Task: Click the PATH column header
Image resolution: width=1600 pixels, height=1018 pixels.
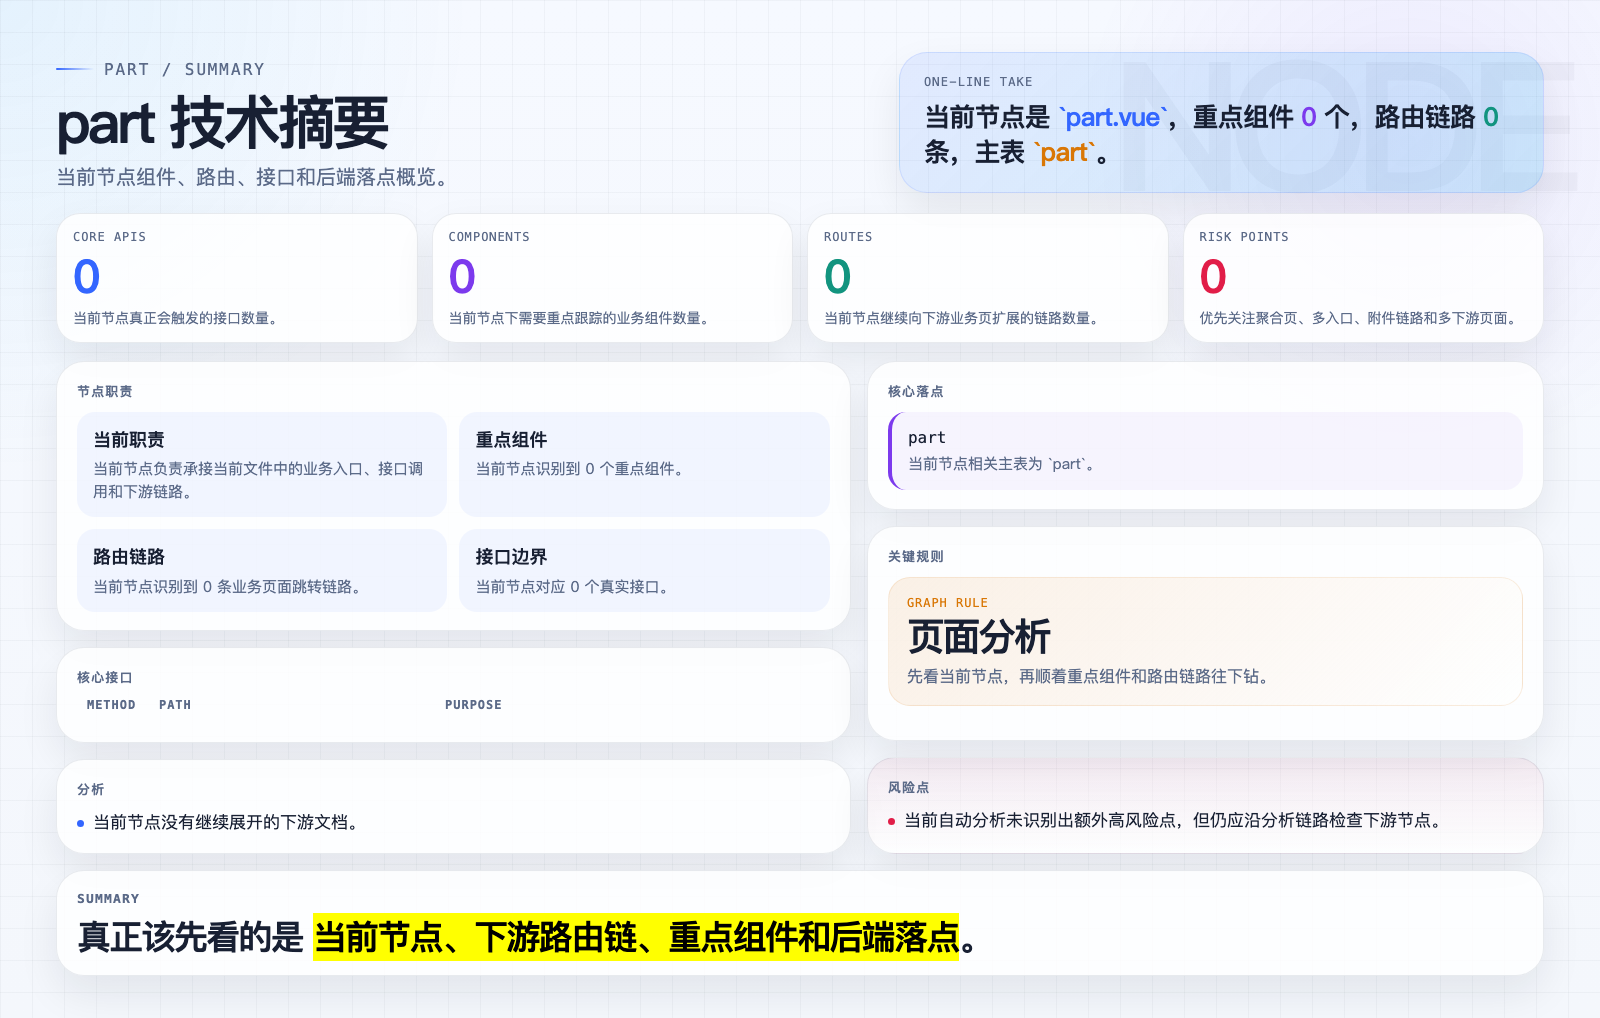Action: point(175,705)
